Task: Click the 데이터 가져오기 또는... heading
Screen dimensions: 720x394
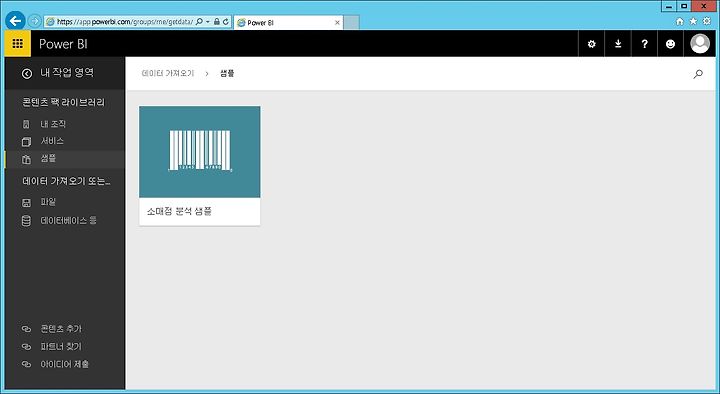Action: [67, 181]
